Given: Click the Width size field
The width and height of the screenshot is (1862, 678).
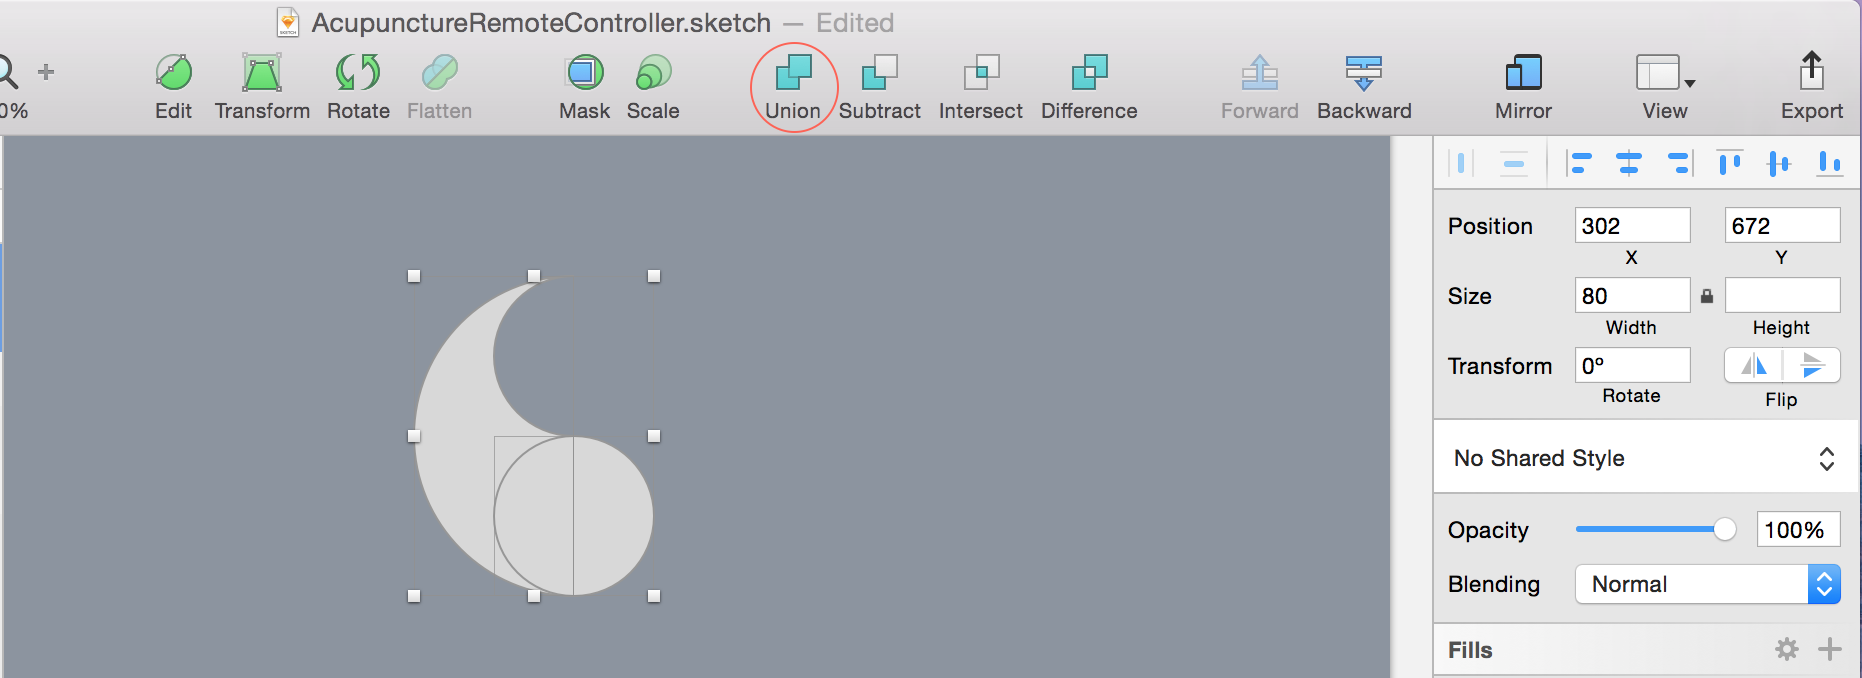Looking at the screenshot, I should click(1632, 296).
